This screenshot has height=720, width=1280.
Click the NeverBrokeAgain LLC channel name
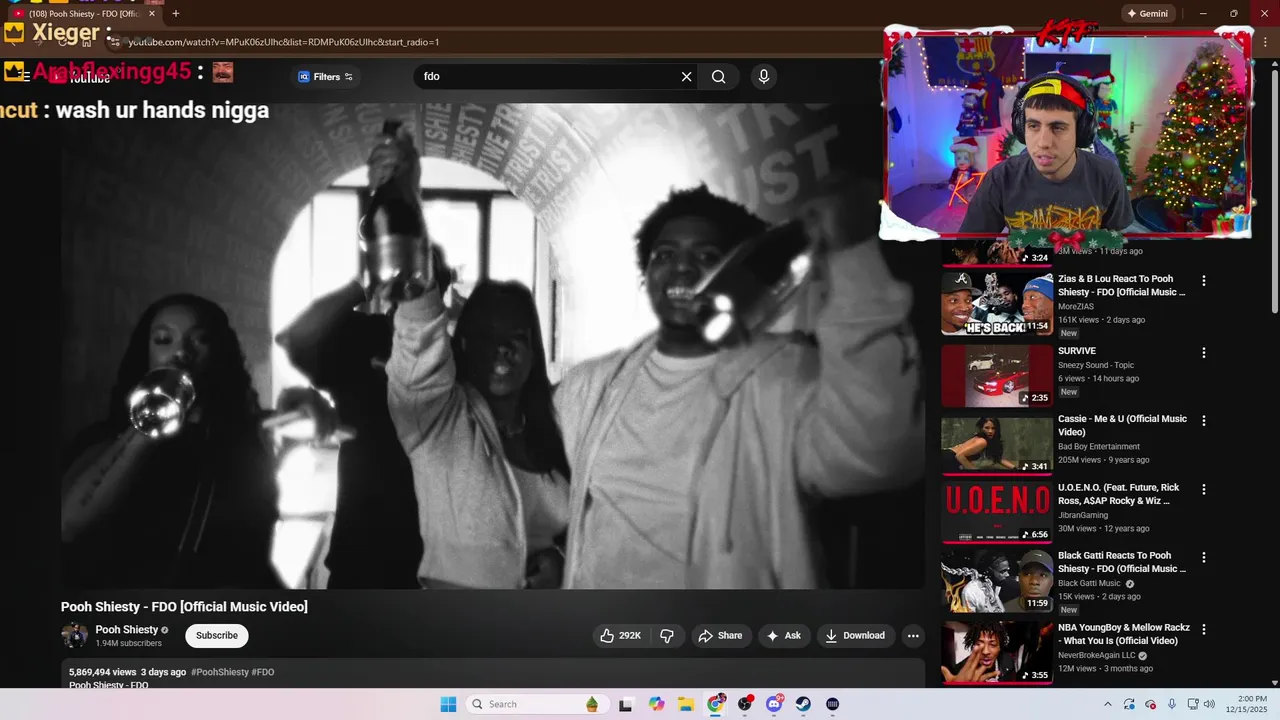[1097, 655]
